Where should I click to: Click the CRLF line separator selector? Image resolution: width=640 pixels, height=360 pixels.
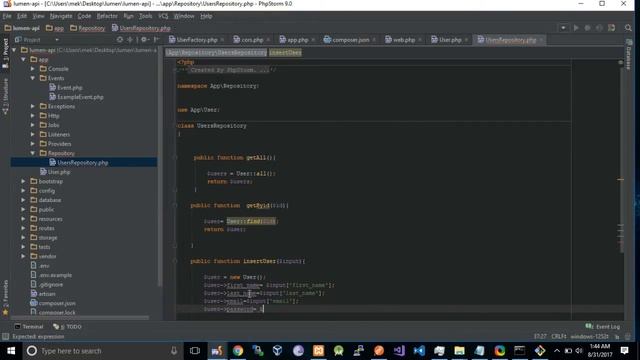(x=559, y=337)
